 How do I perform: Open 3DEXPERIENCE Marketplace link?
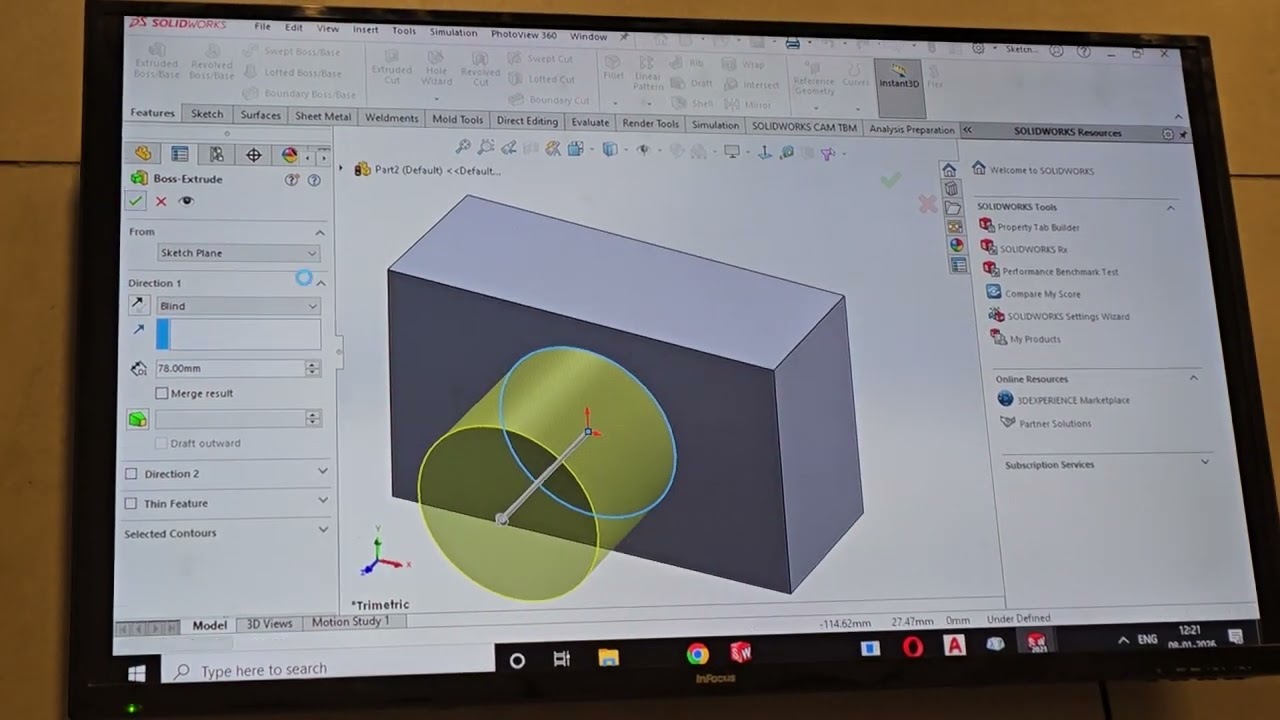coord(1073,400)
